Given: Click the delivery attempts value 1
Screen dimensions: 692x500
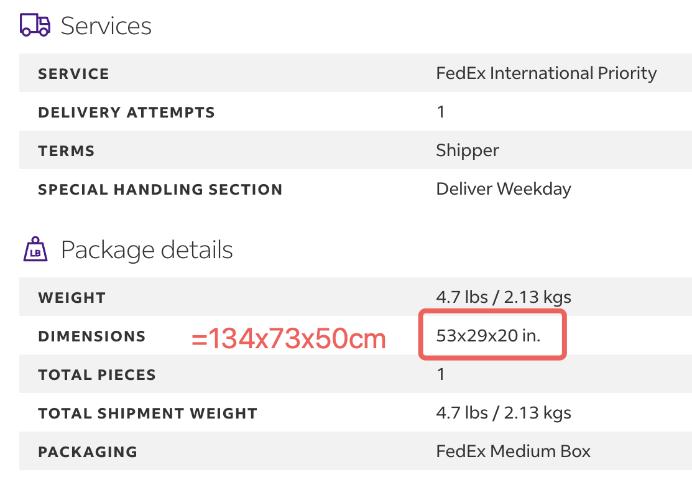Looking at the screenshot, I should tap(440, 112).
